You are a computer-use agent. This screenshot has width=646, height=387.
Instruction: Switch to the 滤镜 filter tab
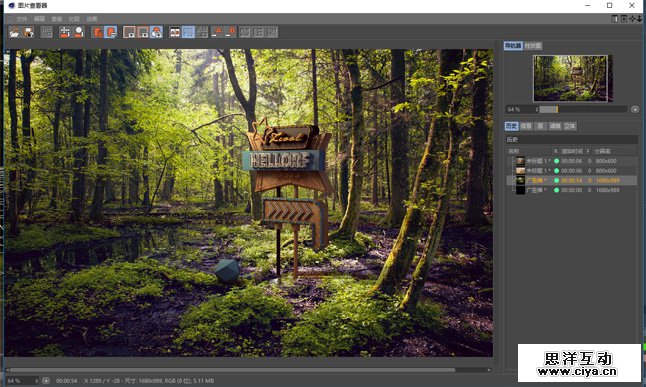pos(555,126)
